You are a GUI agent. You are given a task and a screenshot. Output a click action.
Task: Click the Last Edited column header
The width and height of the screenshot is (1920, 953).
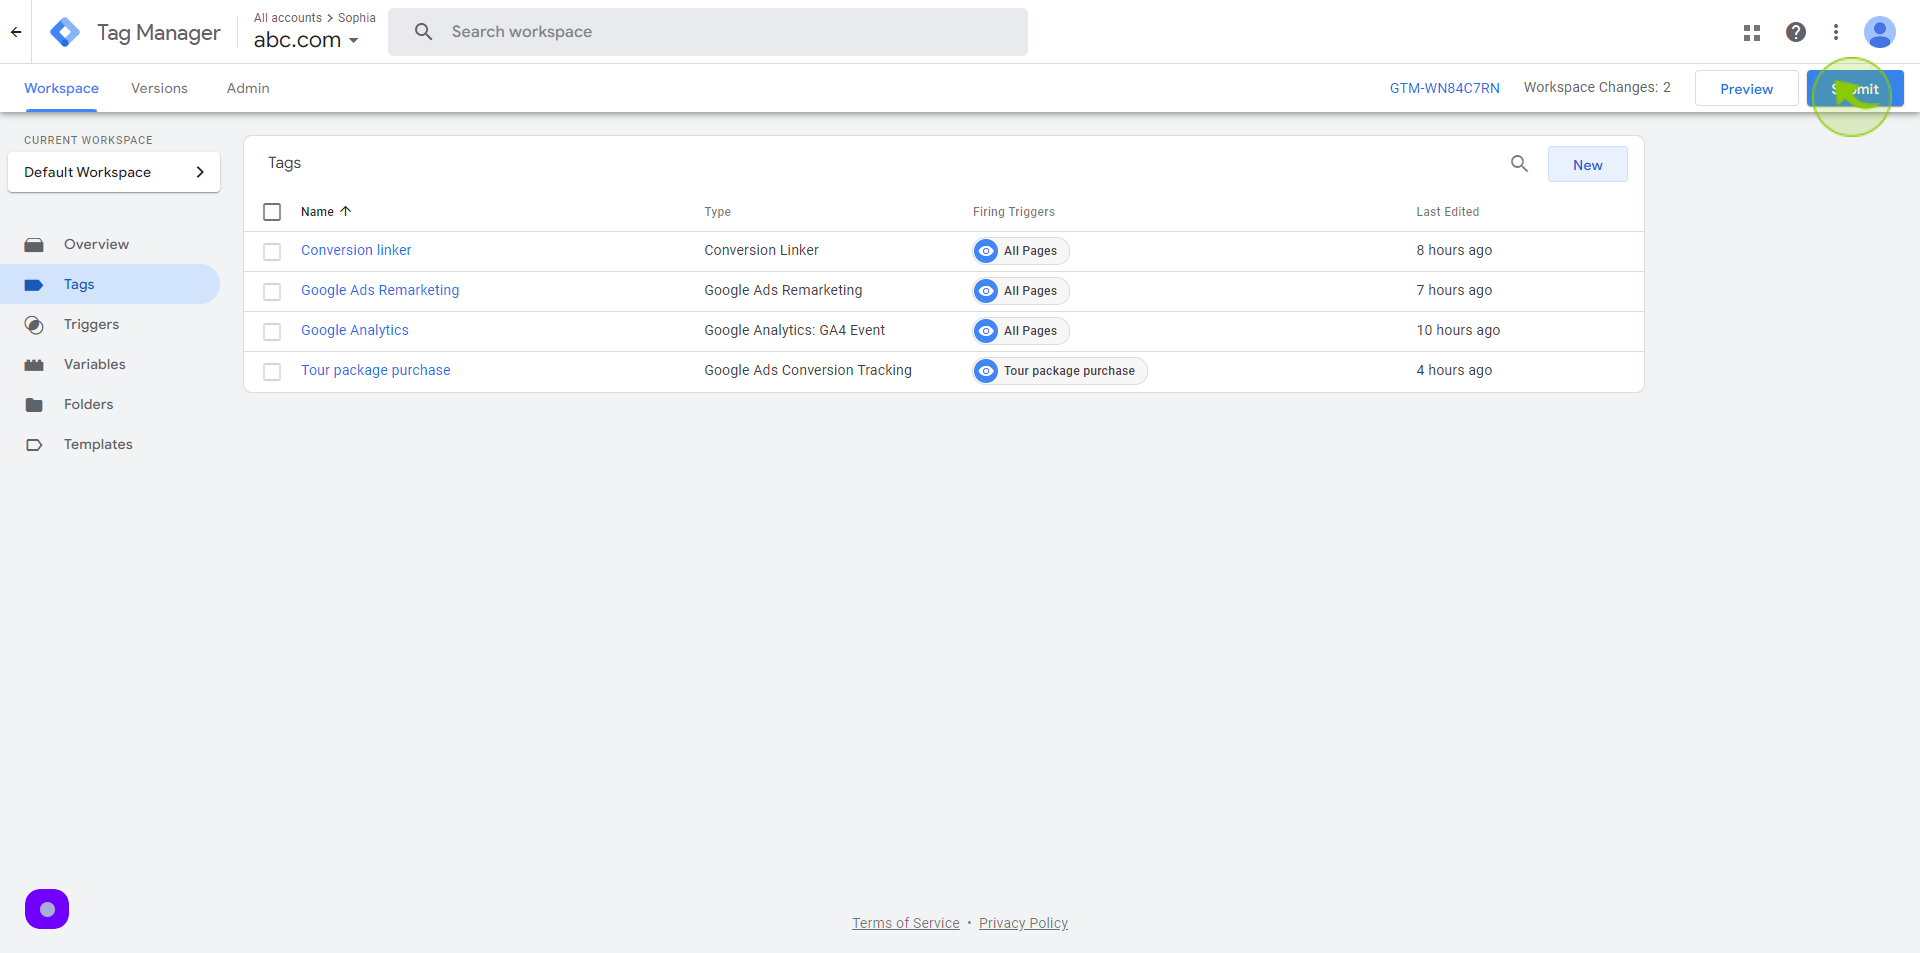pos(1447,212)
